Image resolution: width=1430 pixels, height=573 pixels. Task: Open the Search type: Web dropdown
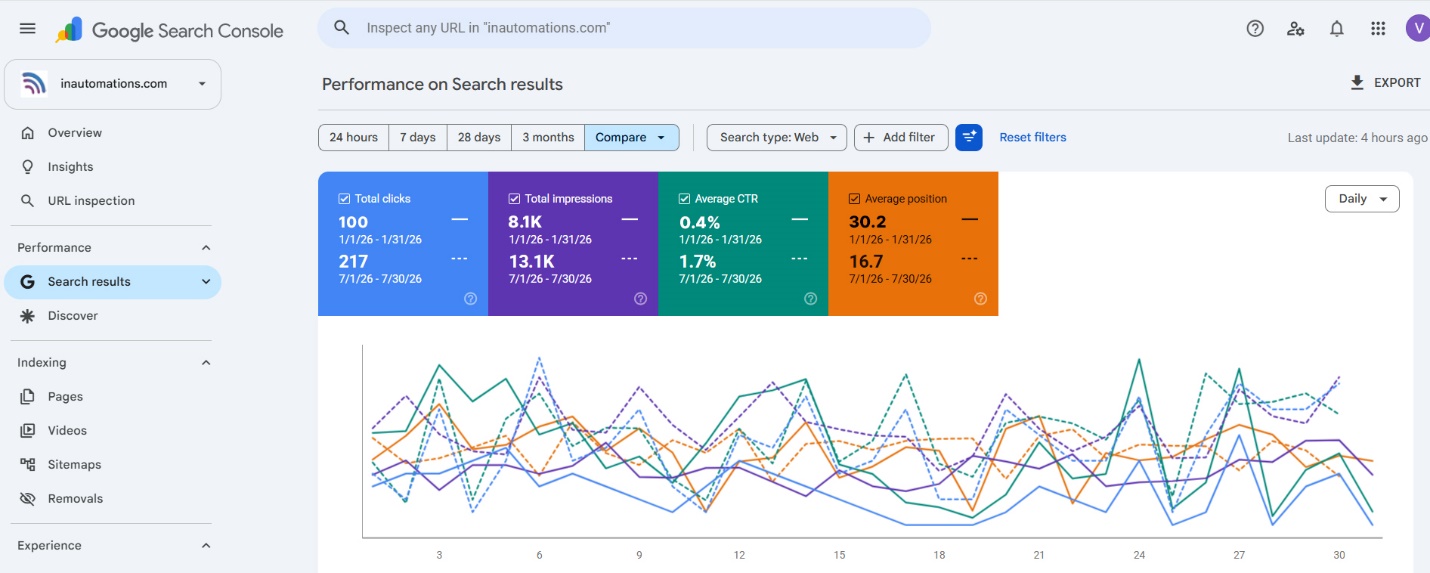(777, 137)
